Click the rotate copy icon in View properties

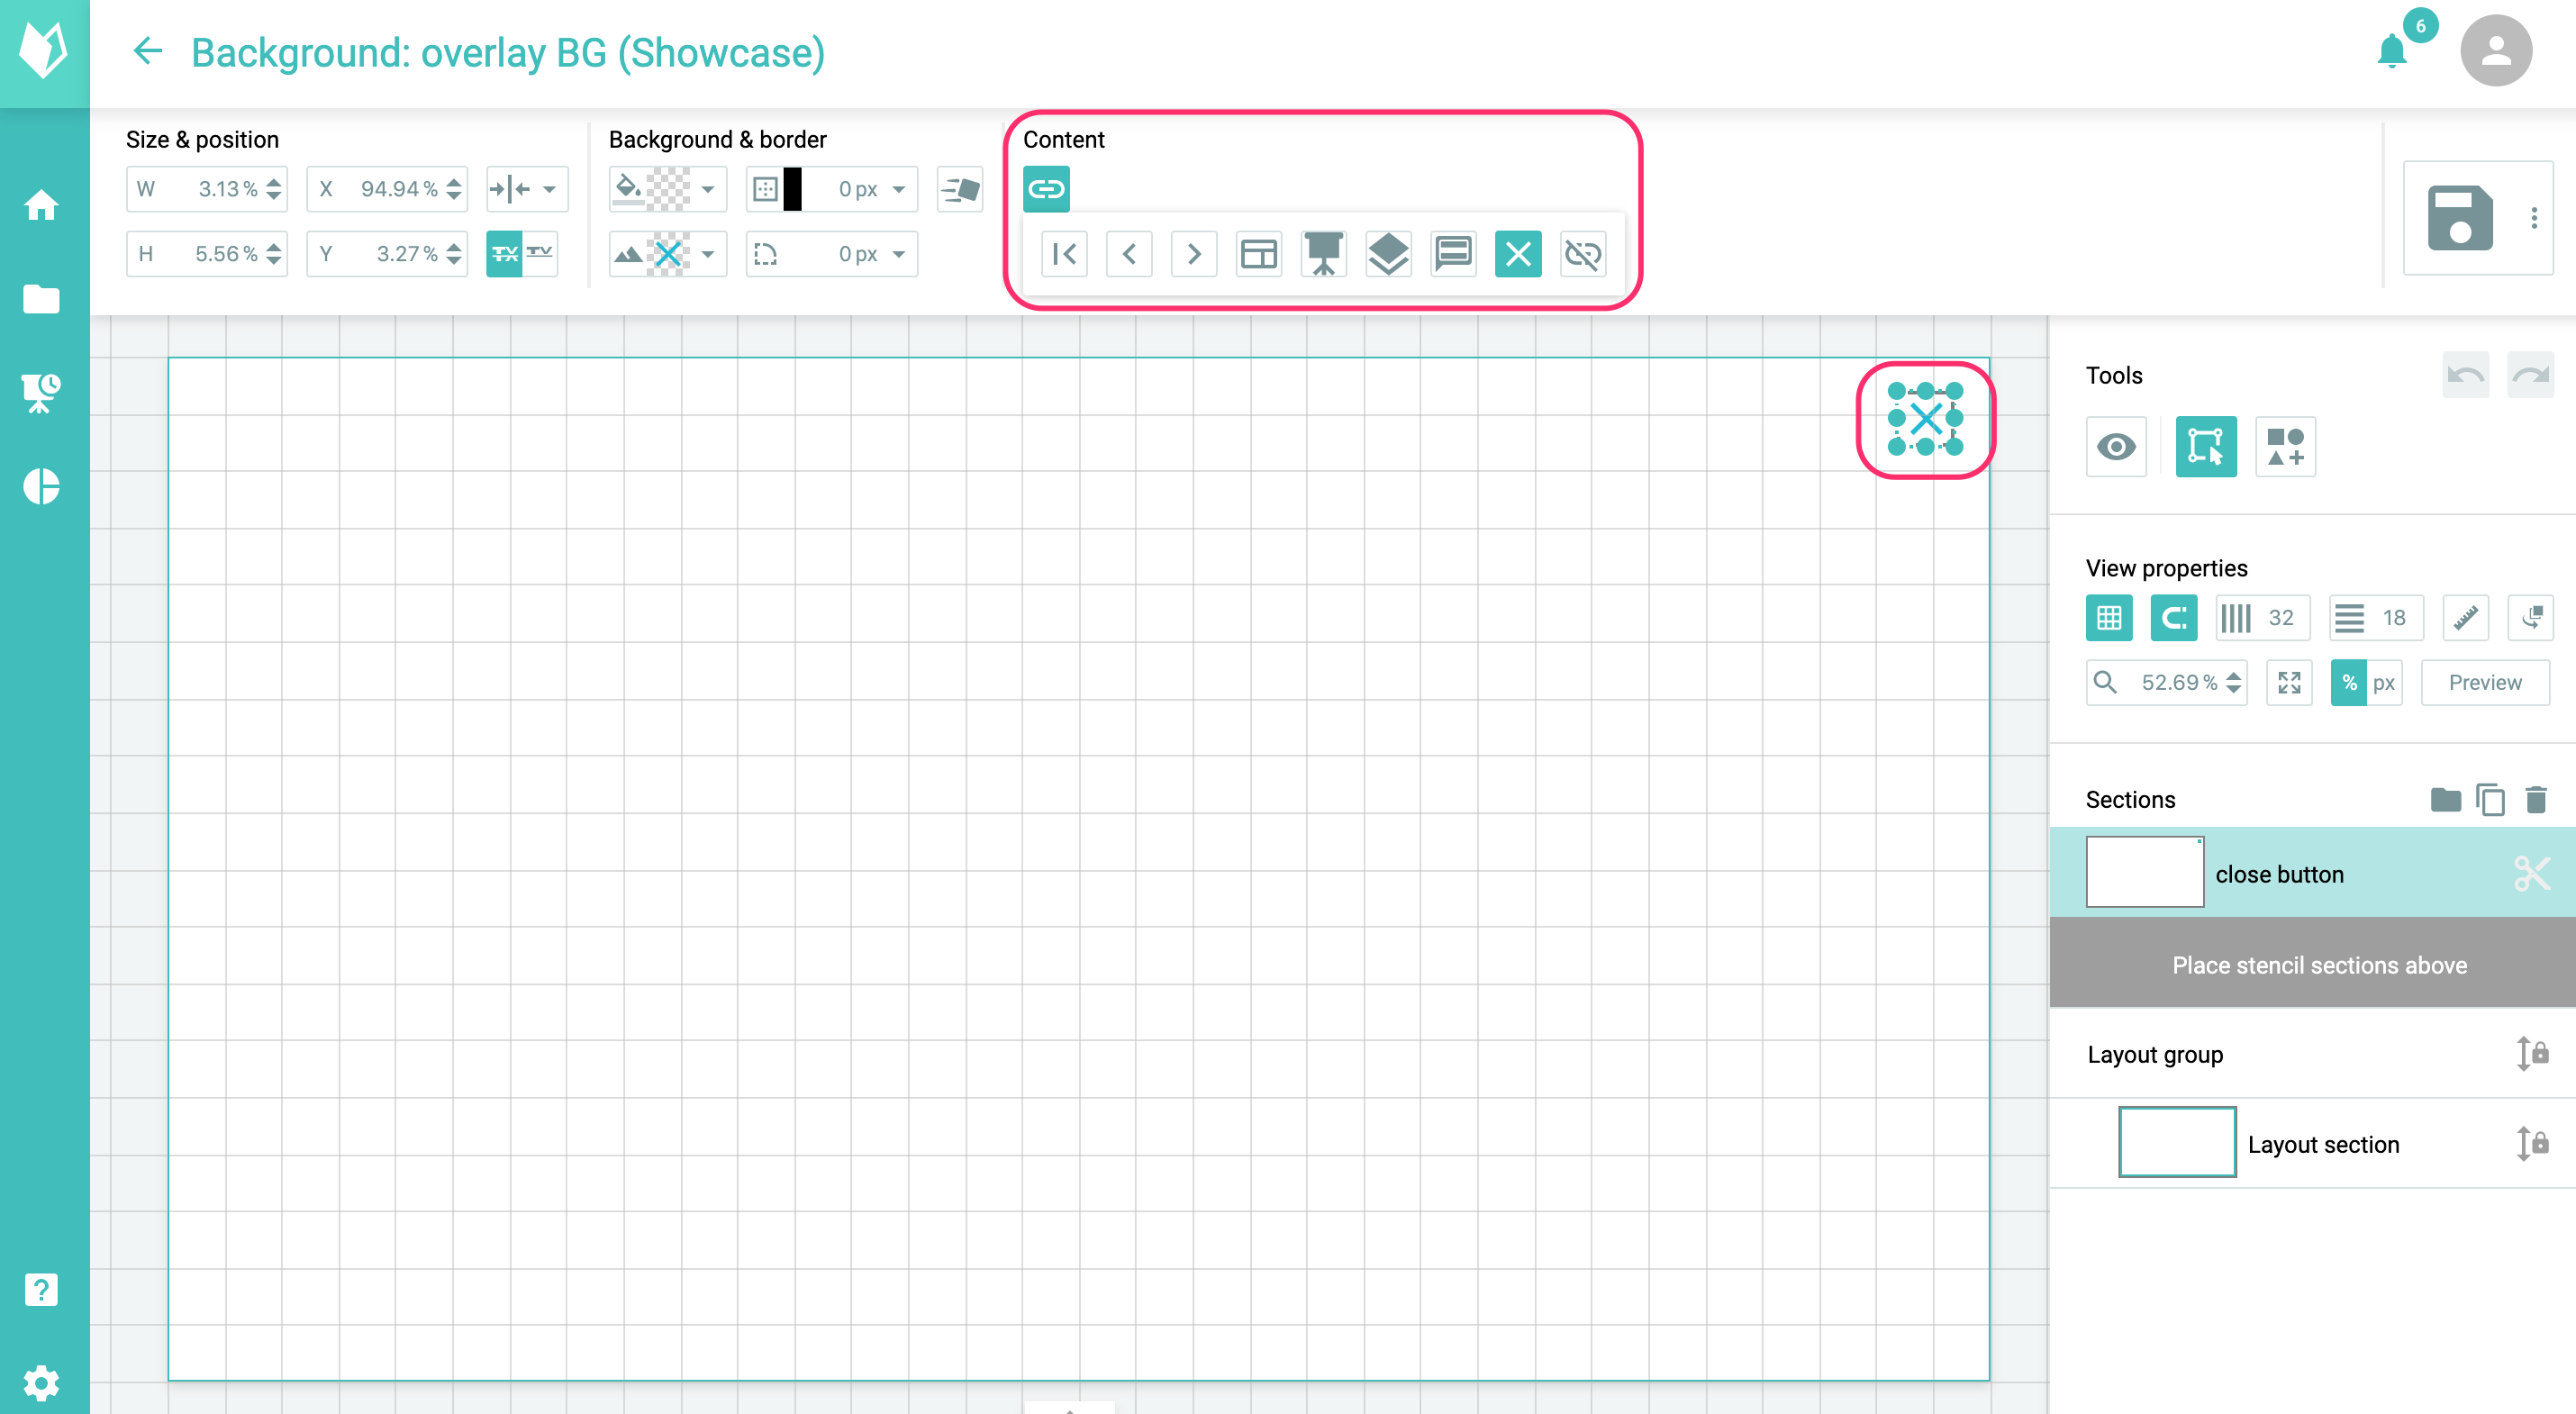2530,617
